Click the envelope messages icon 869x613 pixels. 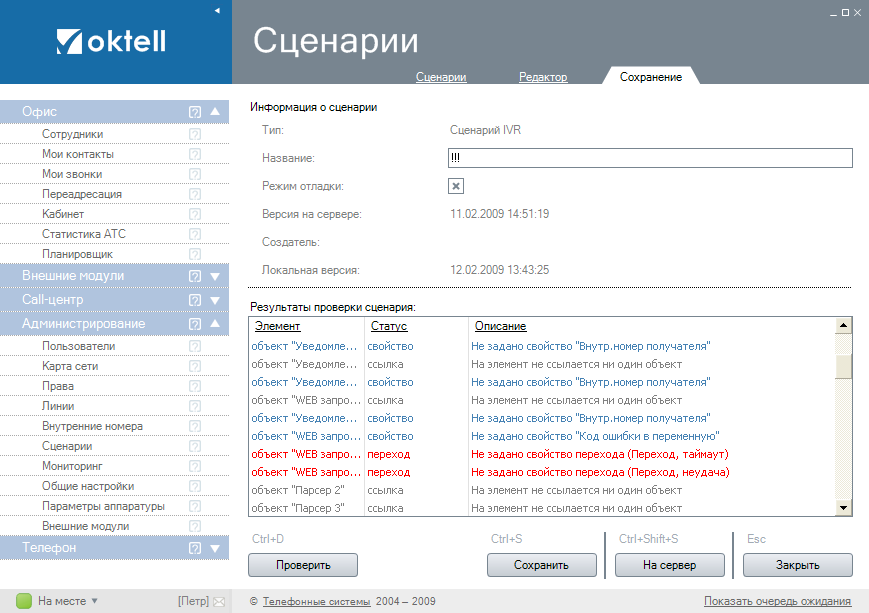(220, 602)
